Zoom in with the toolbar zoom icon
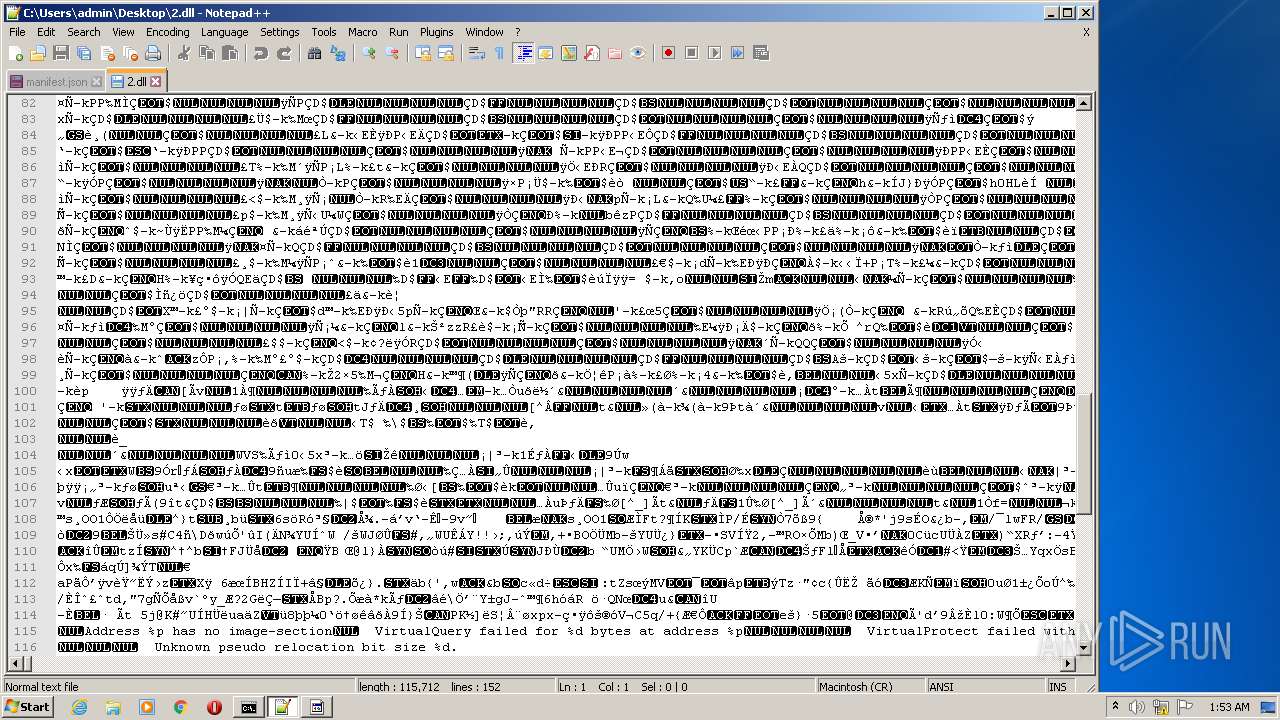This screenshot has height=720, width=1280. coord(370,53)
